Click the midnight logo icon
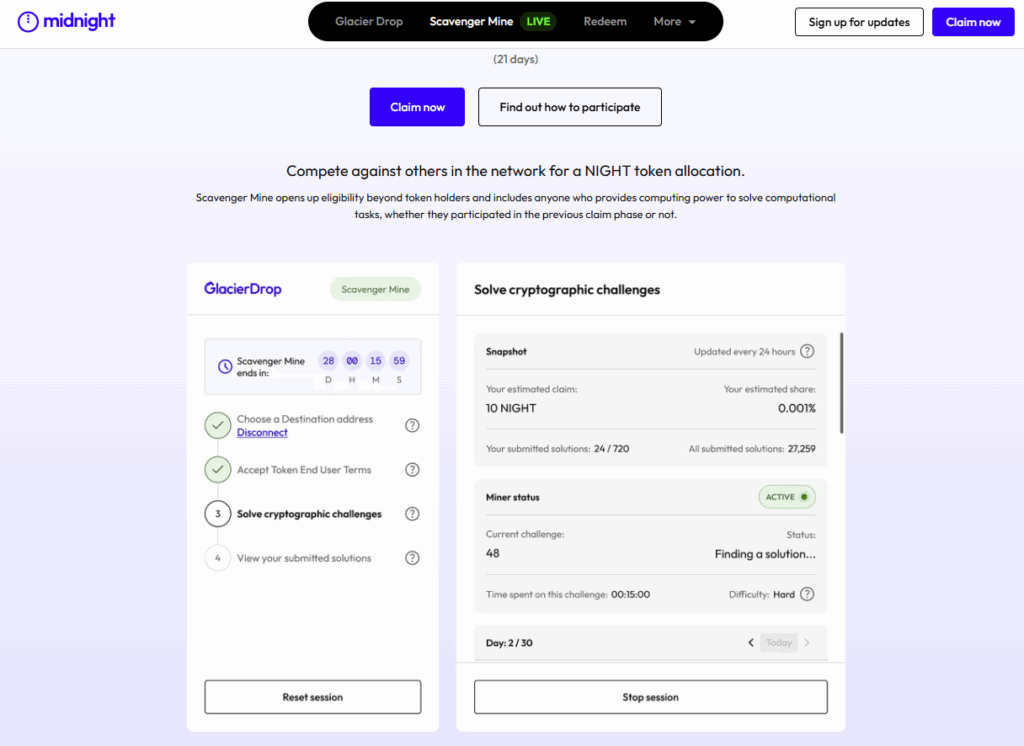Viewport: 1024px width, 746px height. [x=29, y=21]
